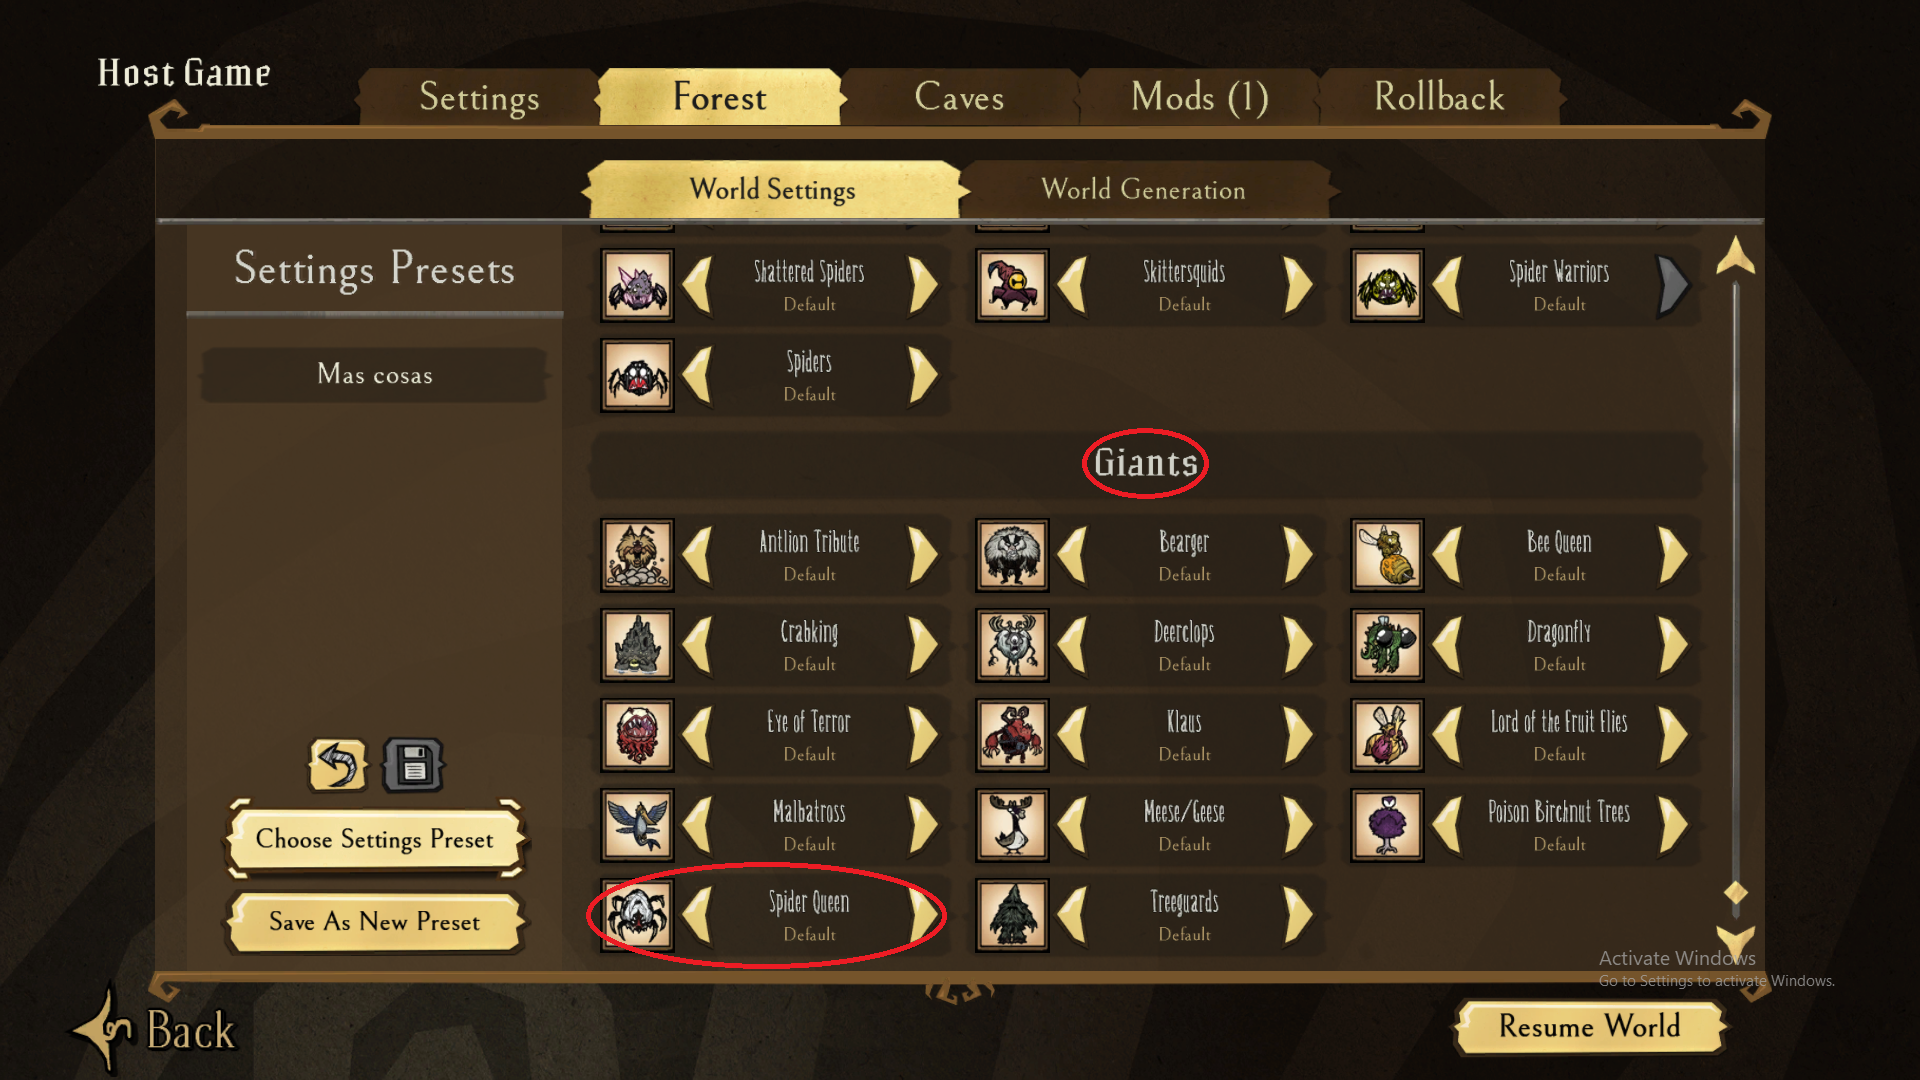Click the Malbatross portrait icon

pyautogui.click(x=637, y=825)
